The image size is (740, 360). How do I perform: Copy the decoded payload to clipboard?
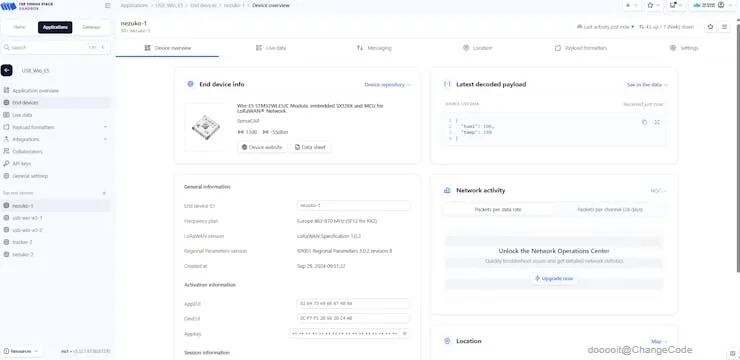click(x=644, y=122)
